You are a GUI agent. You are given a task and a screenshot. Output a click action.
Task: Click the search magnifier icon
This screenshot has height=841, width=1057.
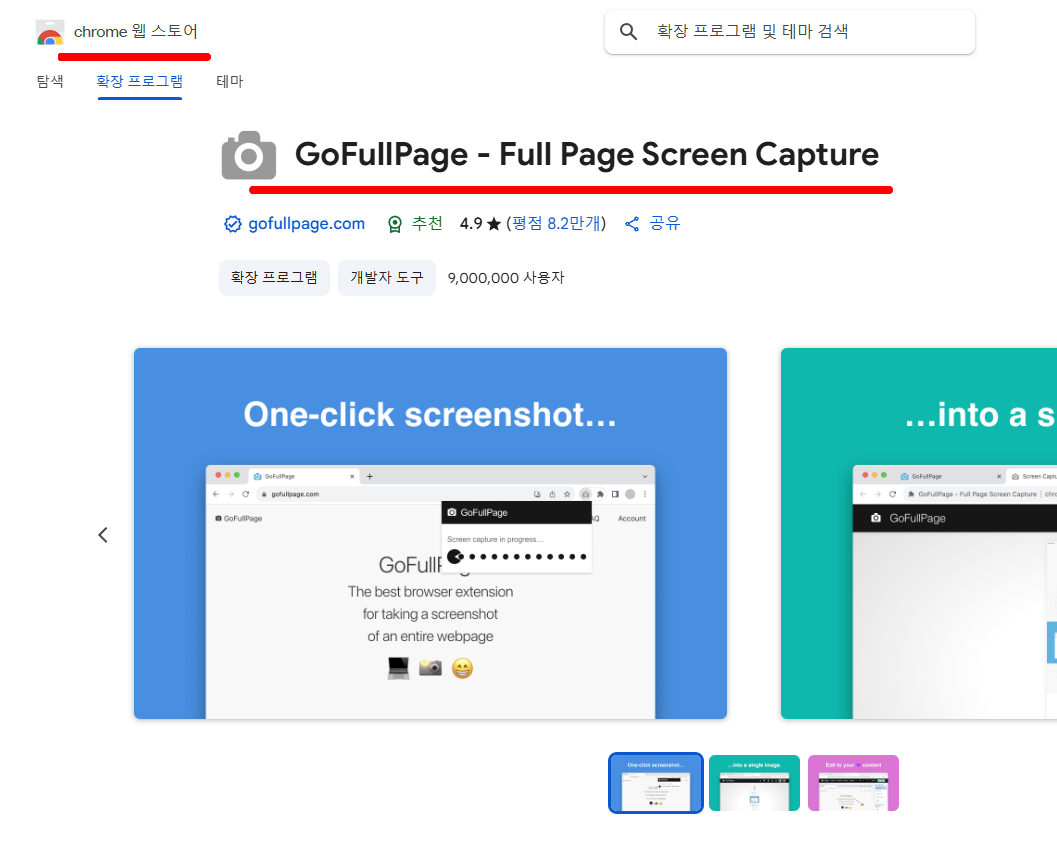(x=628, y=32)
